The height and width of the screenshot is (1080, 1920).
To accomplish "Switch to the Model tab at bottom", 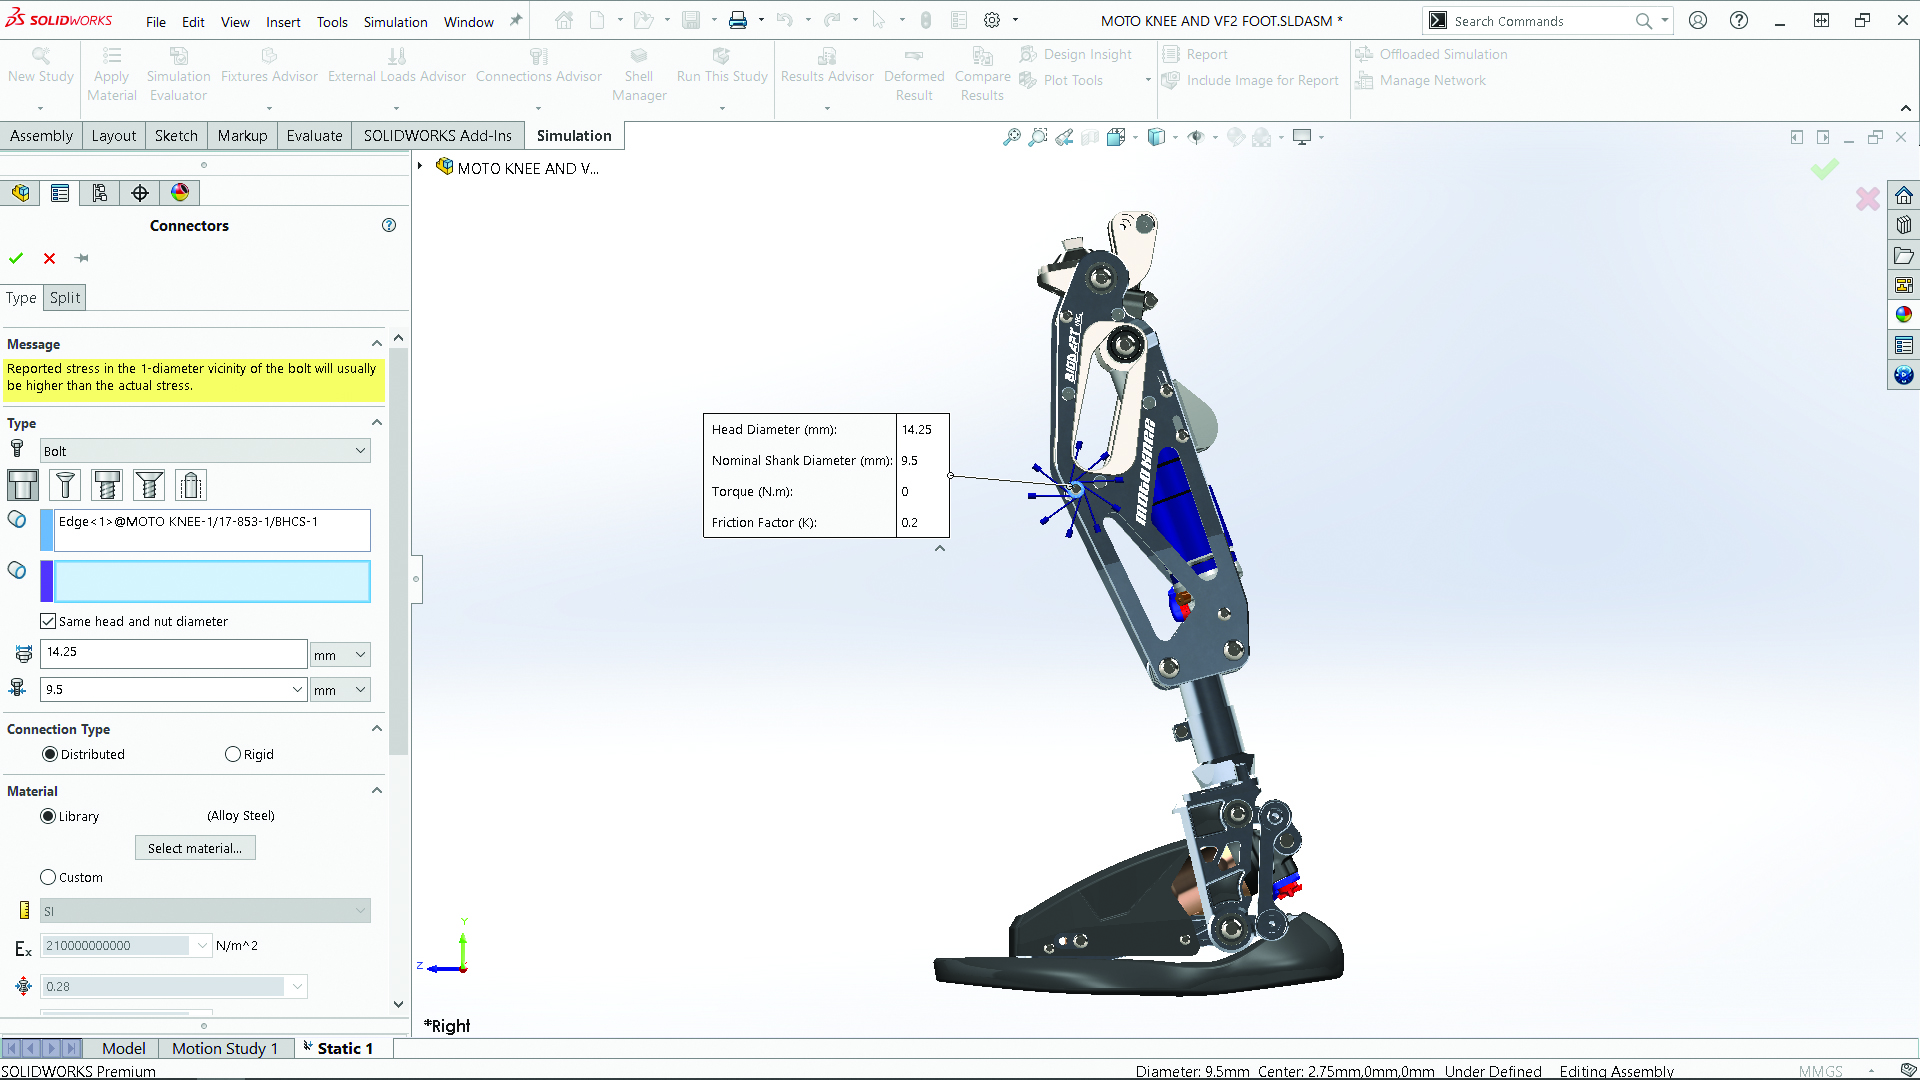I will click(x=123, y=1048).
